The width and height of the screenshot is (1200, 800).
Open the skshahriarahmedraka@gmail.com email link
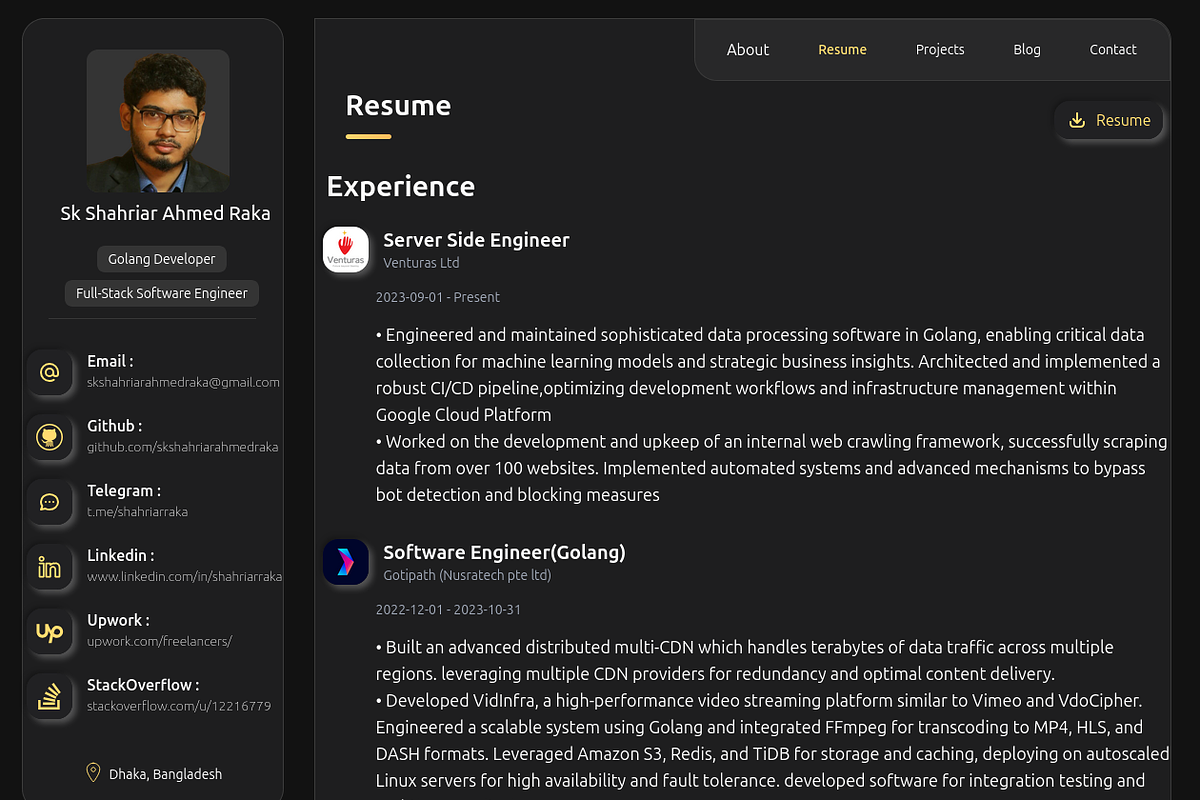[x=183, y=382]
